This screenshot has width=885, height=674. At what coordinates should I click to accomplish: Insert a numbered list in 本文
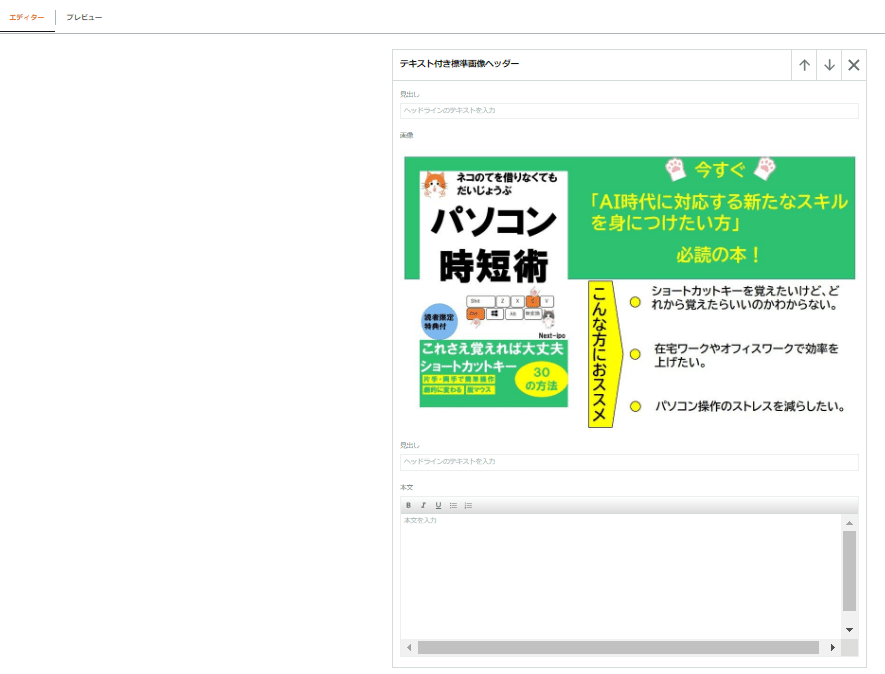point(468,505)
